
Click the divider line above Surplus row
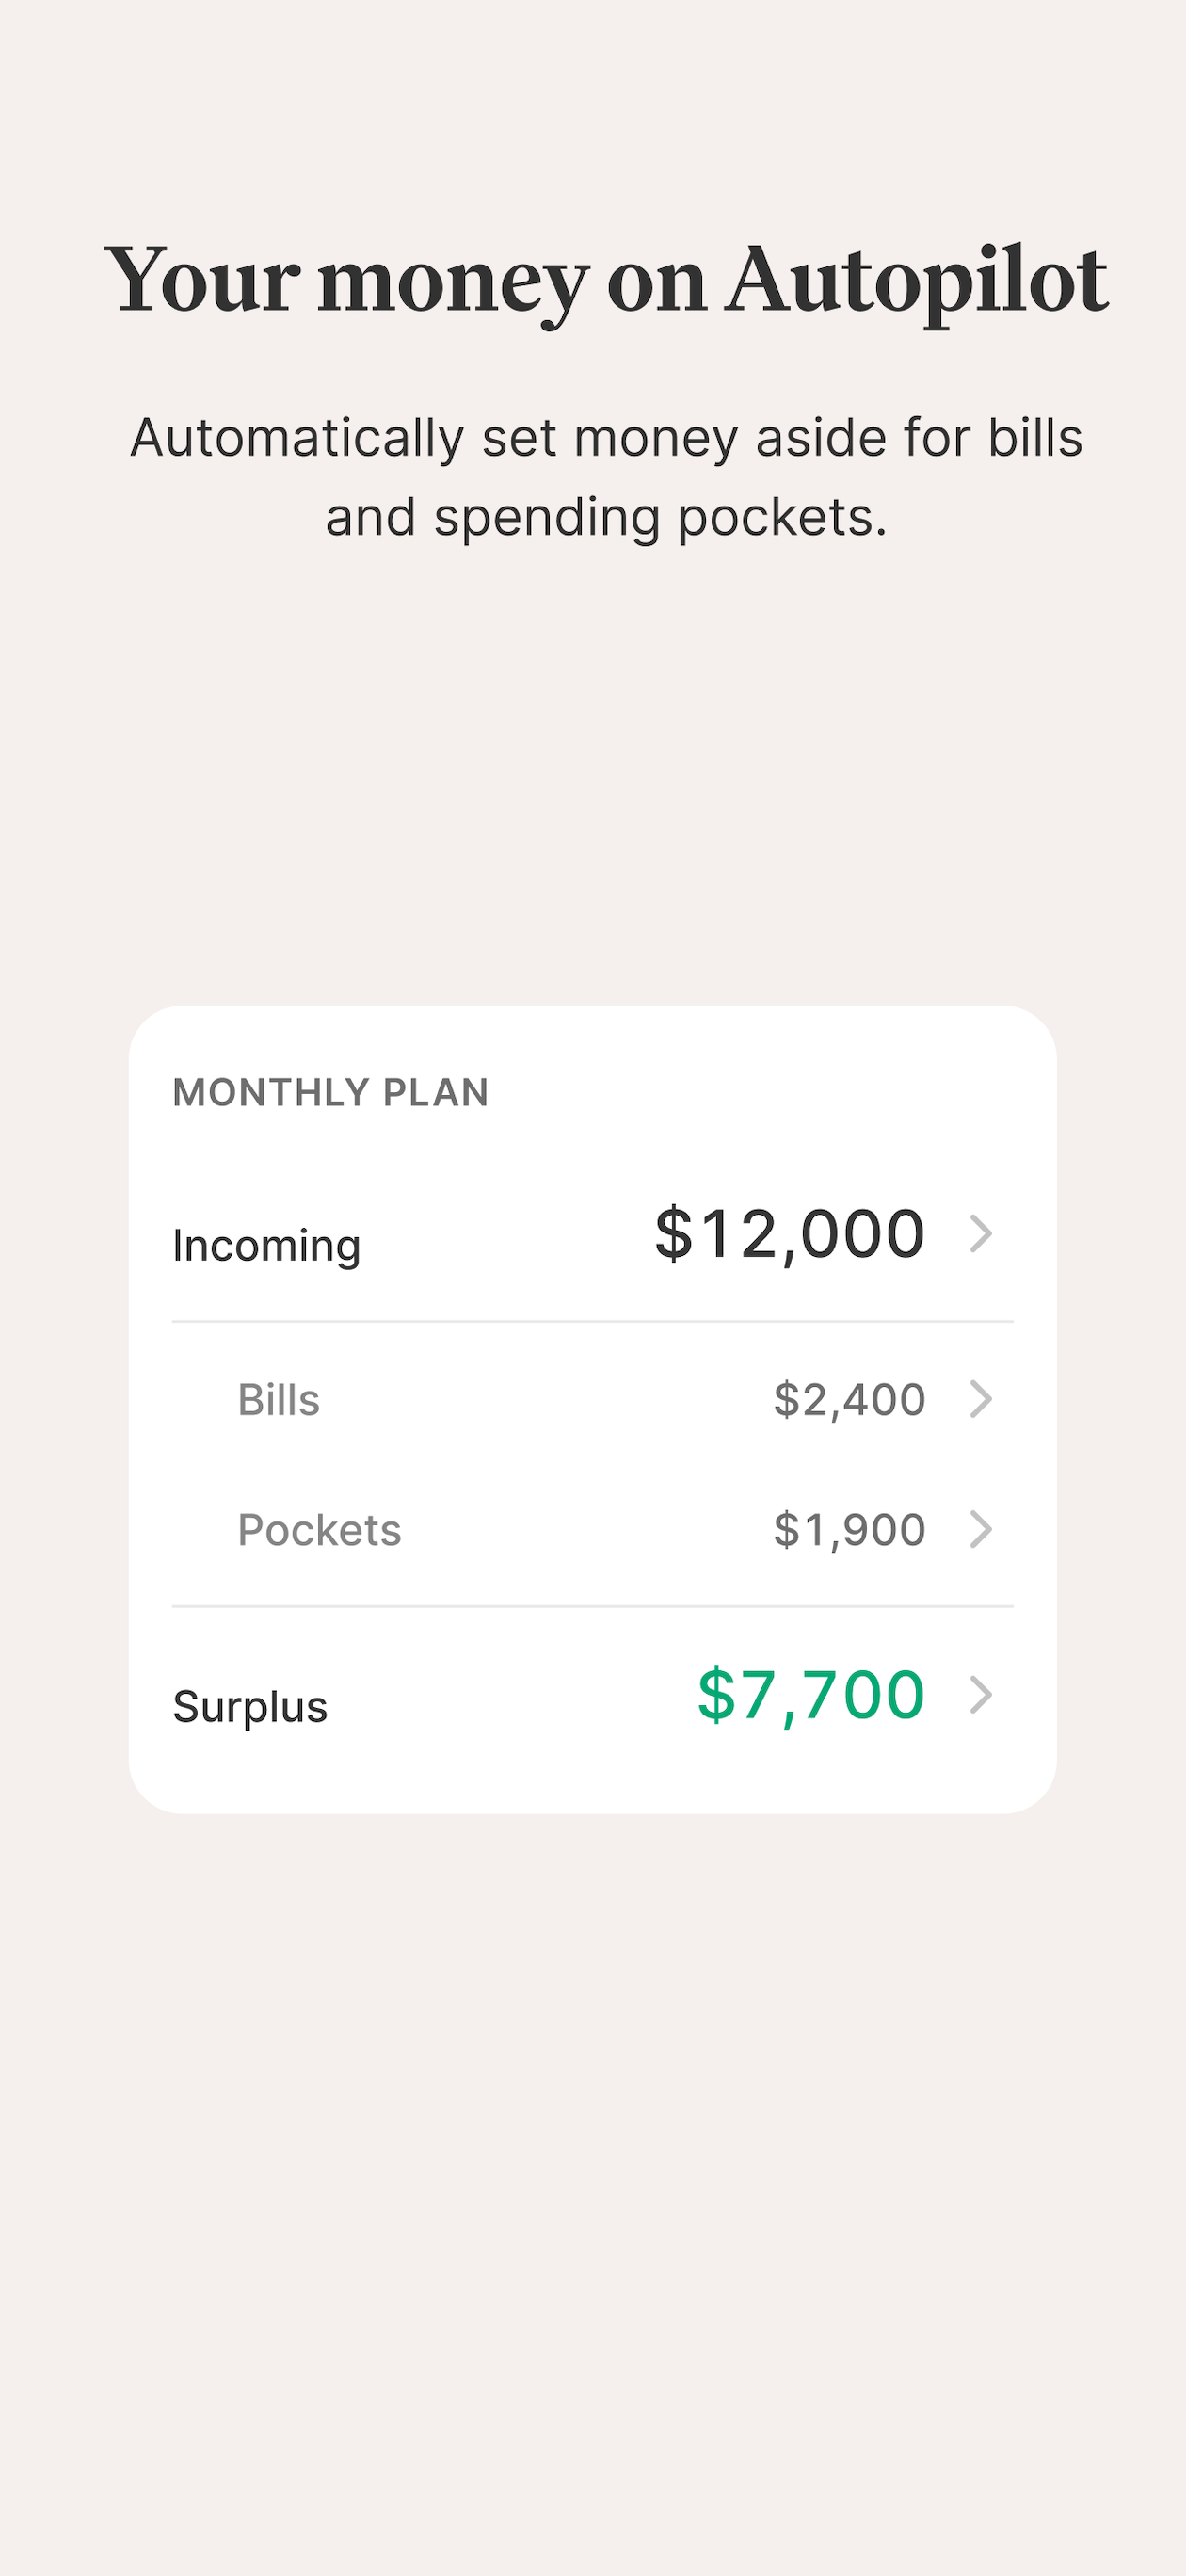tap(593, 1606)
